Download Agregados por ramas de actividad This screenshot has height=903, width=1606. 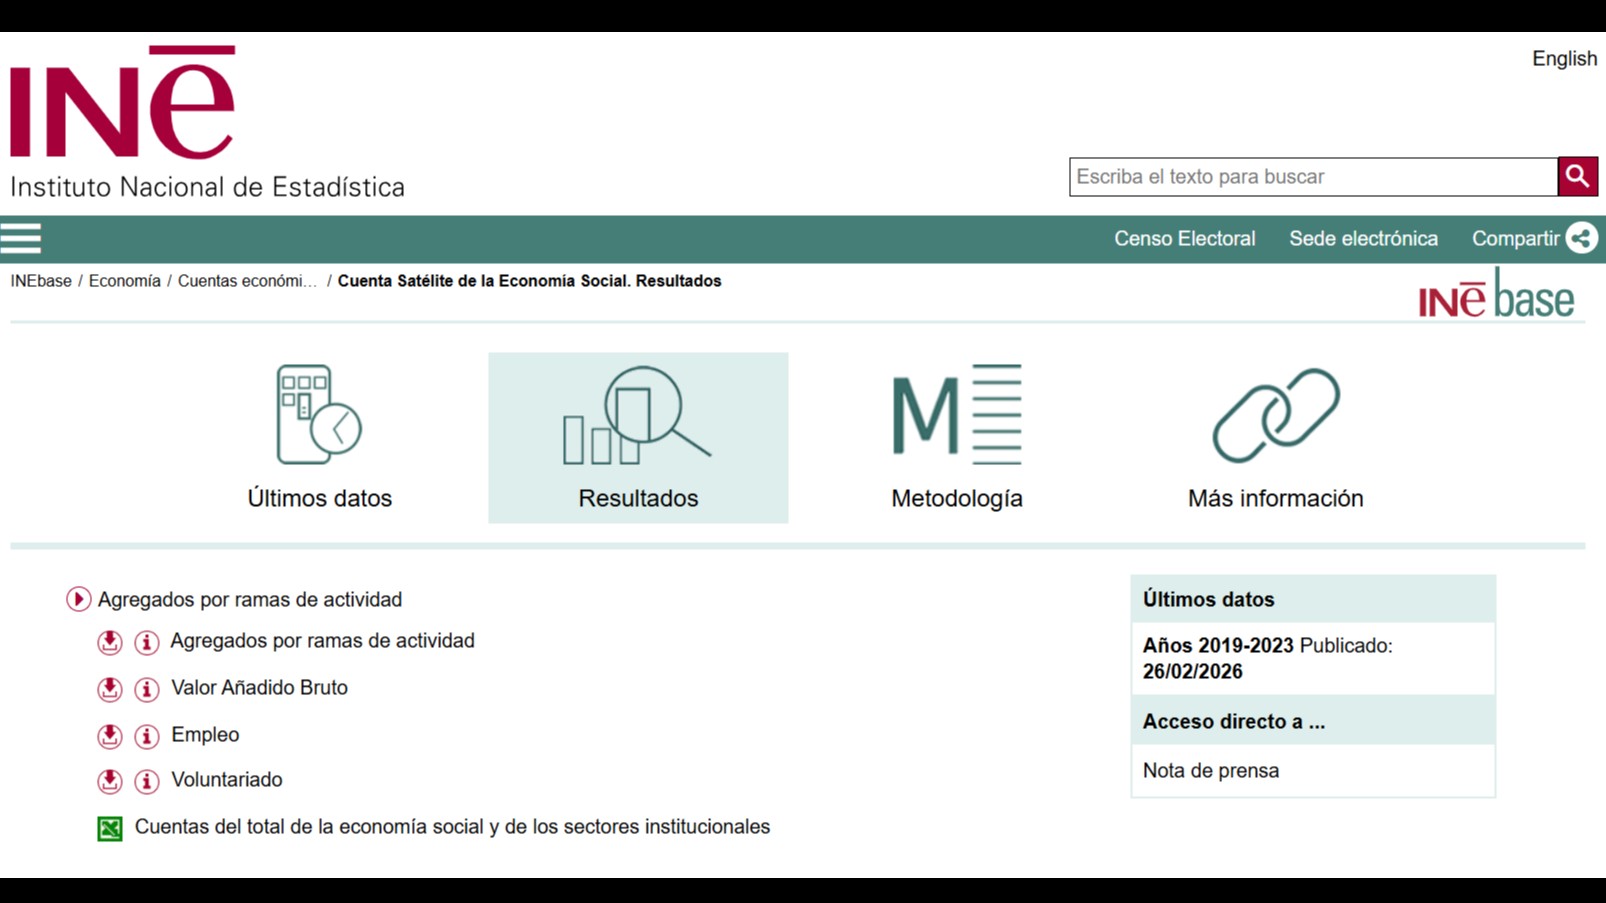pyautogui.click(x=110, y=642)
